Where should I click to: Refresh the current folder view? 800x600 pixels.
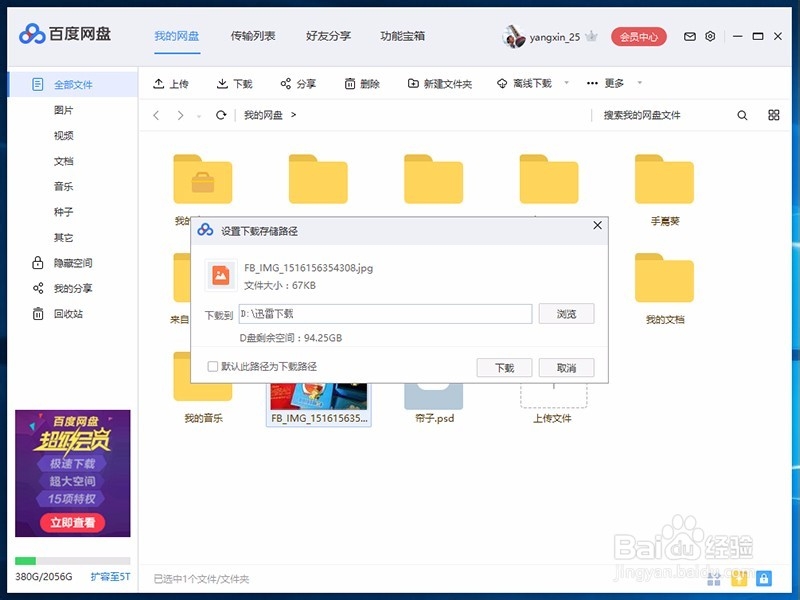click(220, 115)
